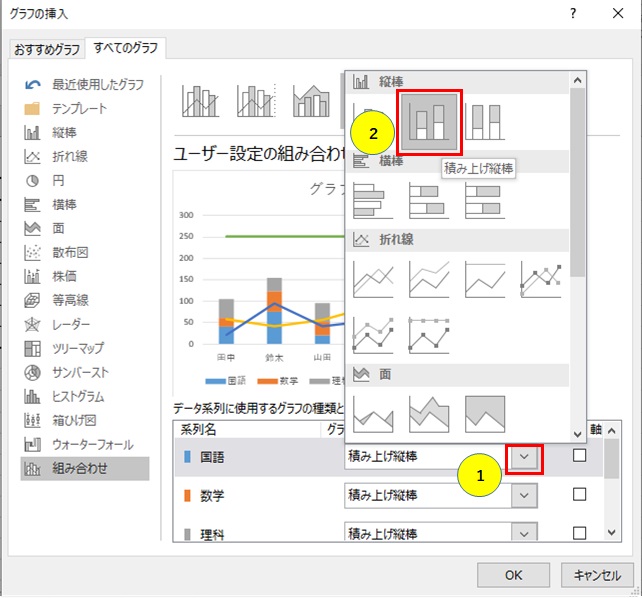Open dialog help question mark
The image size is (642, 598).
(573, 14)
